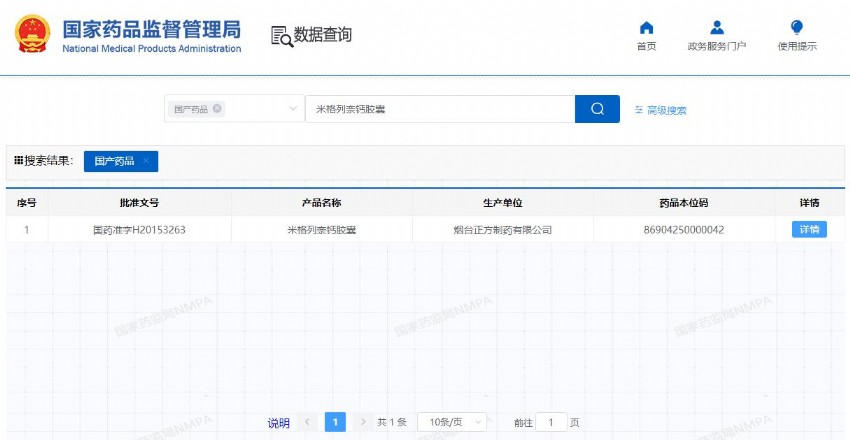Close the 国产药品 search result tab

tap(146, 161)
